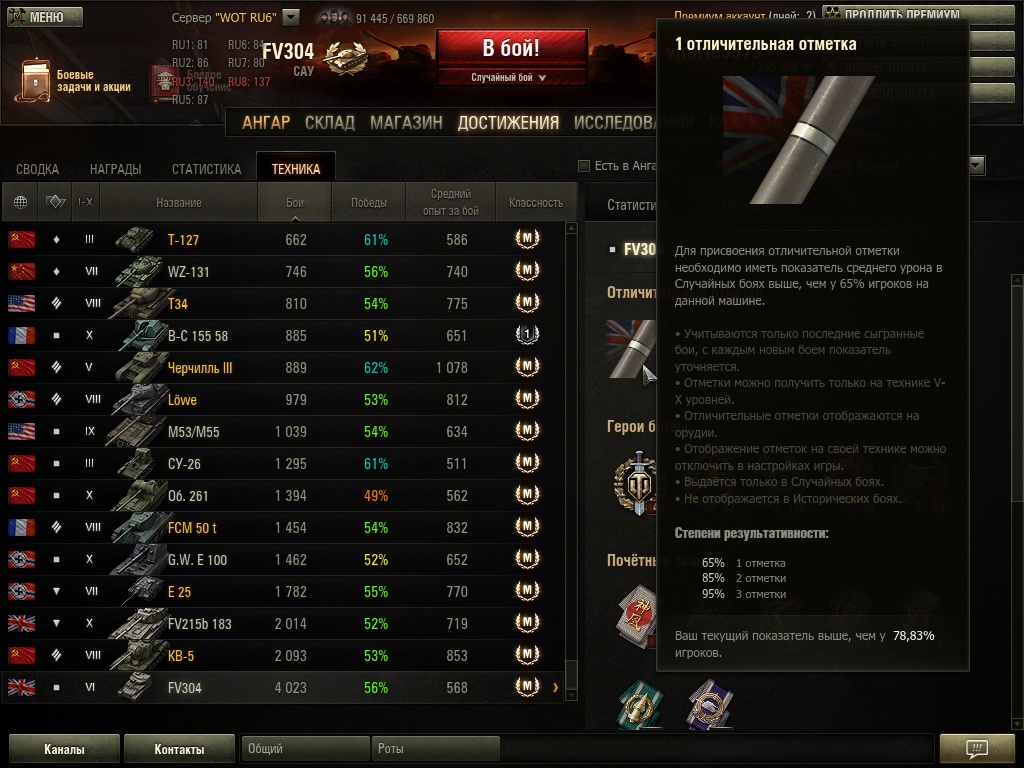Viewport: 1024px width, 768px height.
Task: Click the gun mark barrel achievement icon
Action: click(x=631, y=349)
